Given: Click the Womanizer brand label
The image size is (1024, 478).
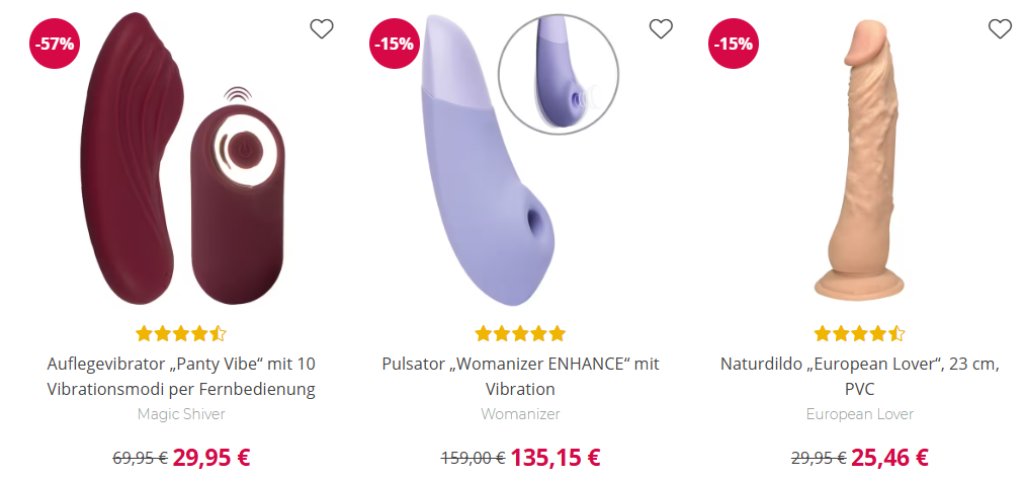Looking at the screenshot, I should pos(520,414).
